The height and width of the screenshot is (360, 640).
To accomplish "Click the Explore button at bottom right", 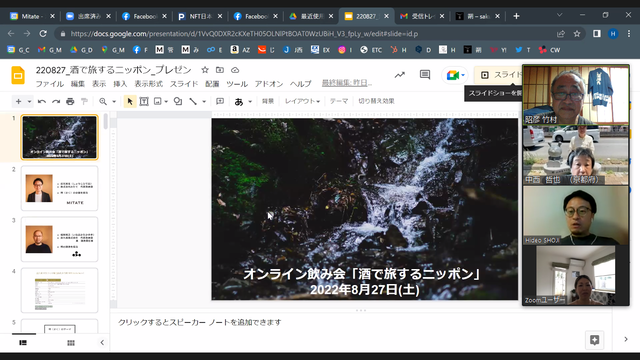I will tap(594, 340).
